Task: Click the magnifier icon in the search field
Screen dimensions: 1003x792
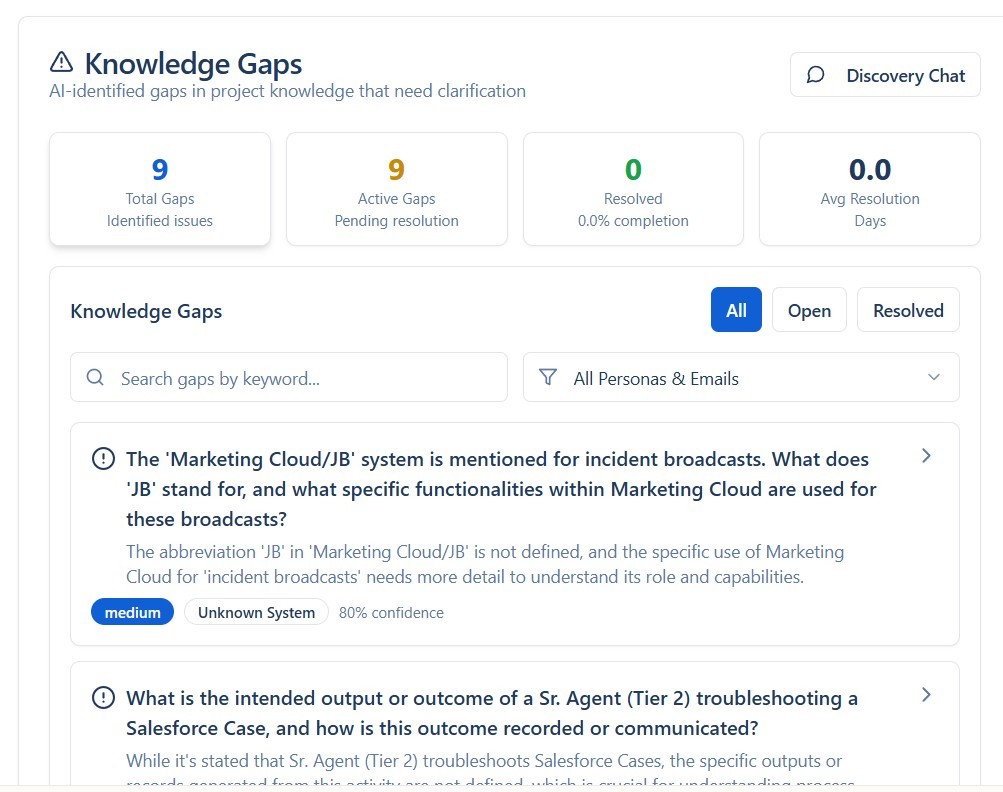Action: coord(95,377)
